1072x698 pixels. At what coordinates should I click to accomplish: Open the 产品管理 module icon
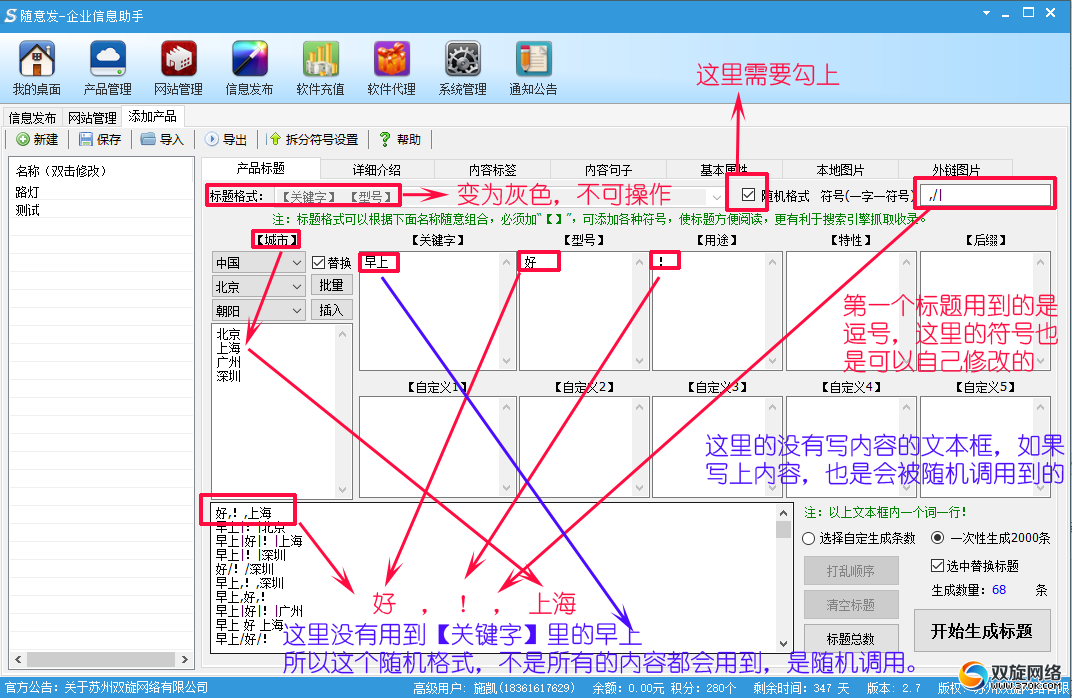[x=107, y=68]
